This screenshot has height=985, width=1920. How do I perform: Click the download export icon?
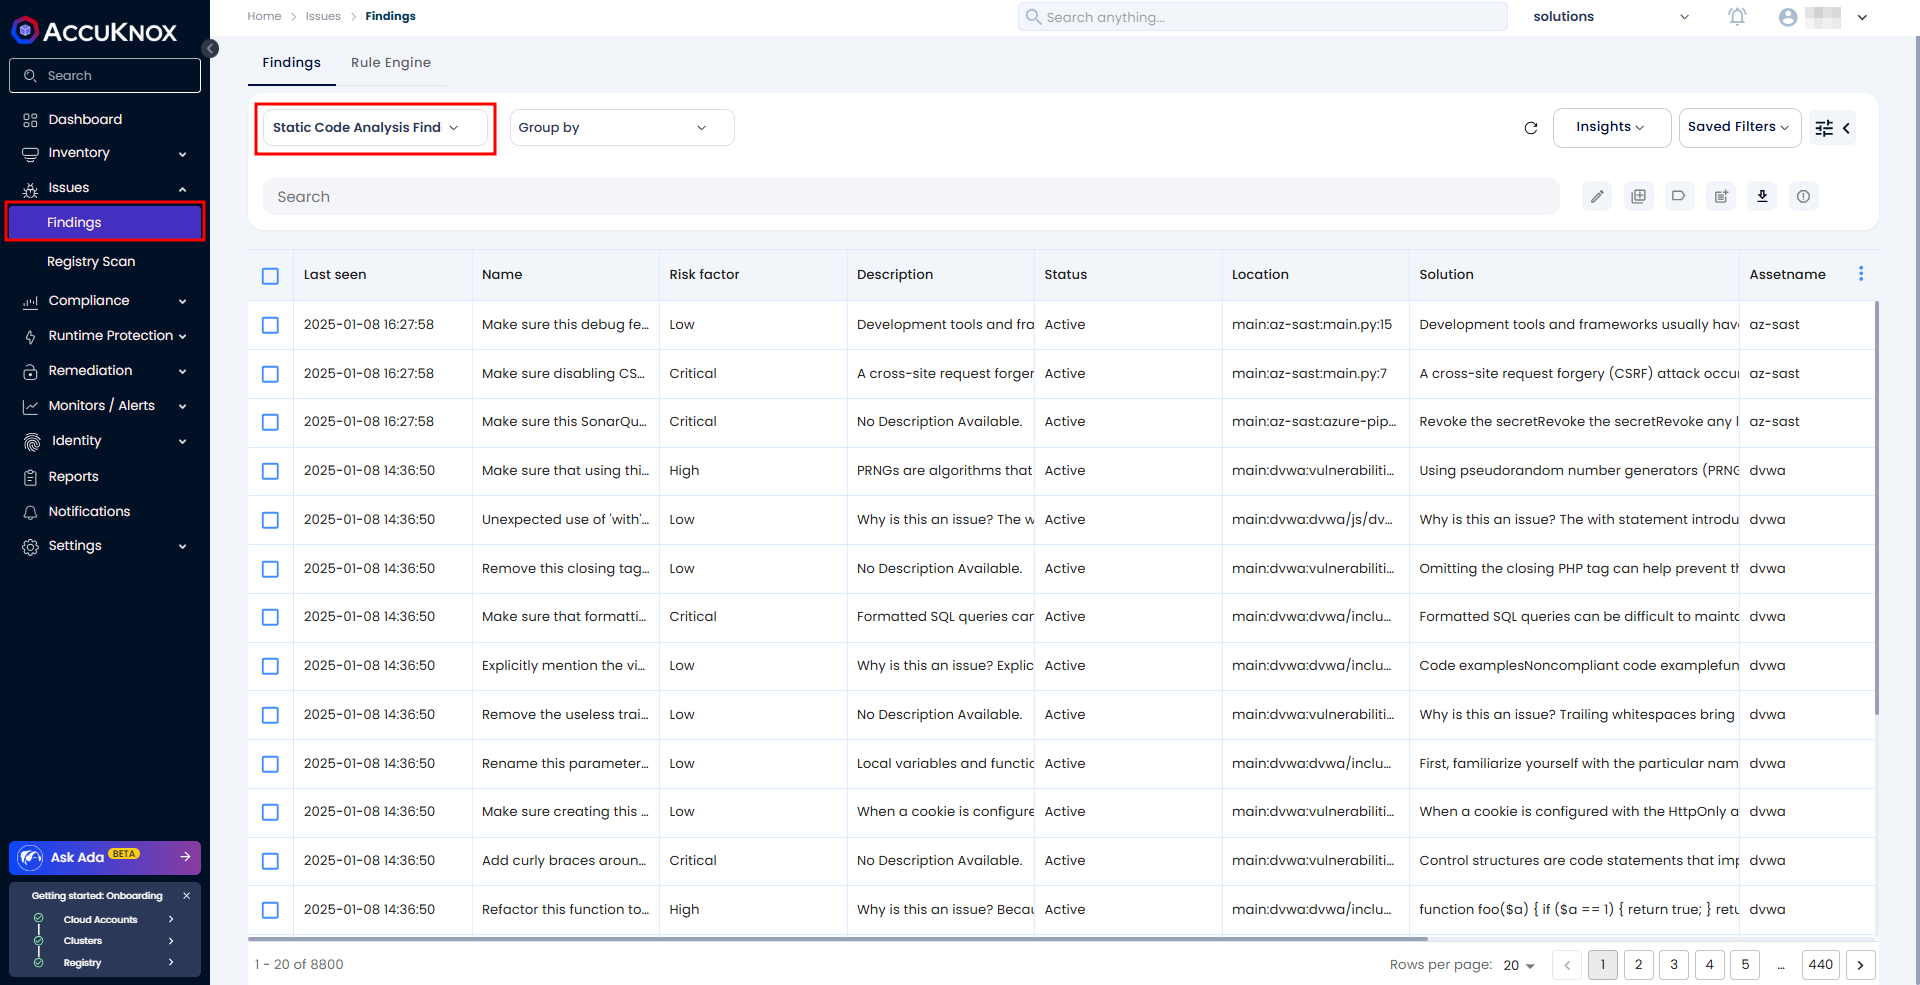tap(1762, 197)
